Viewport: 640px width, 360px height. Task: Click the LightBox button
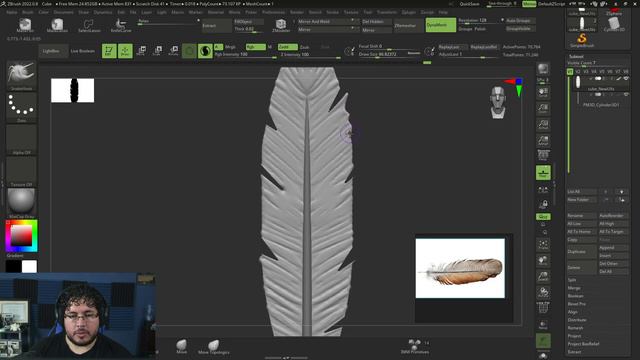pos(53,51)
